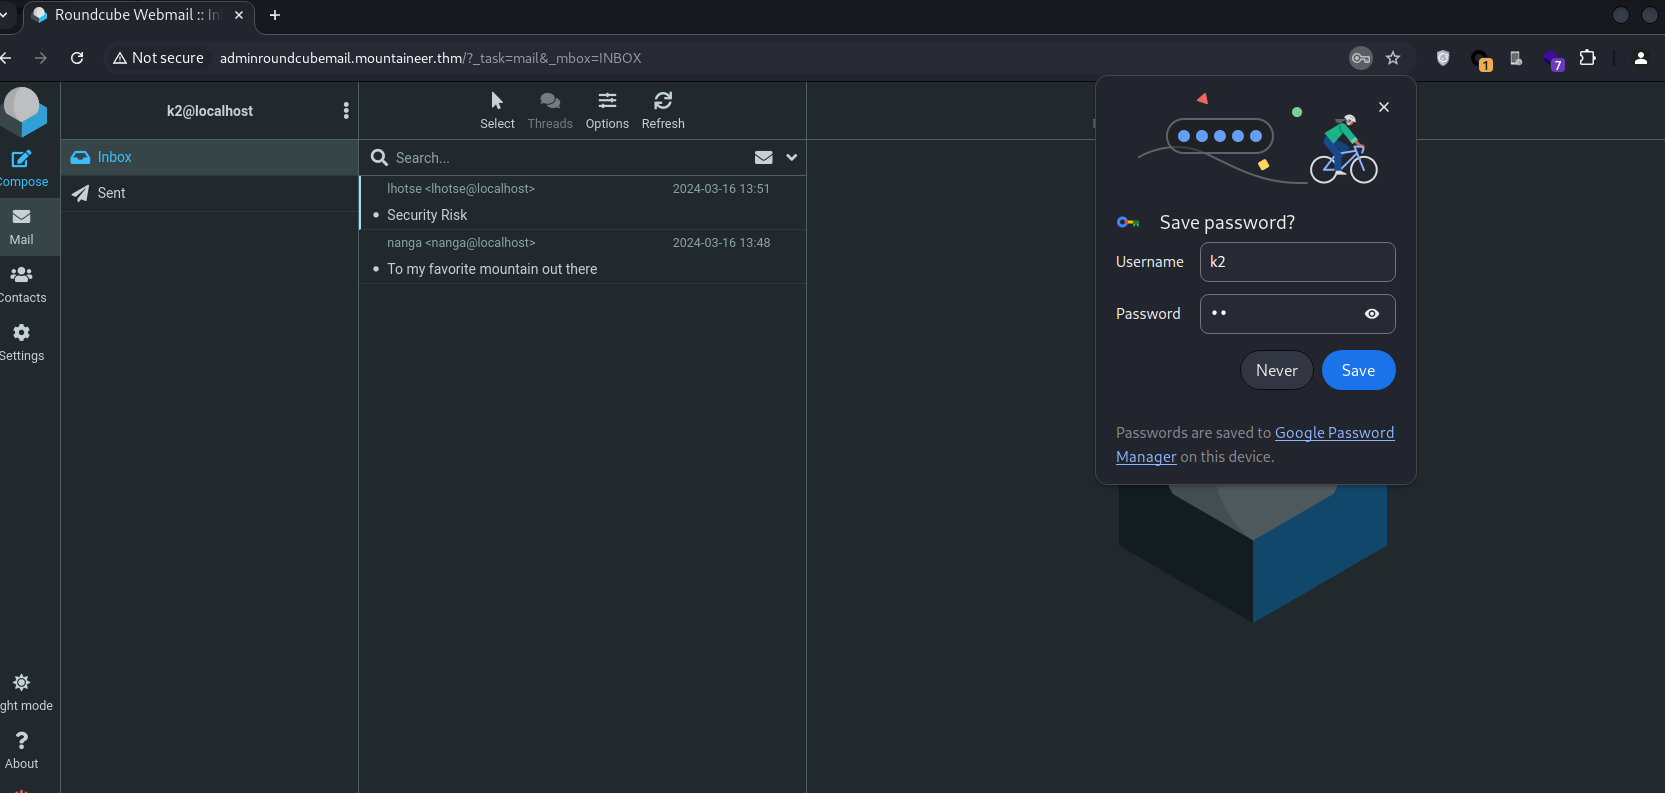
Task: Open Roundcube Settings
Action: pyautogui.click(x=22, y=333)
